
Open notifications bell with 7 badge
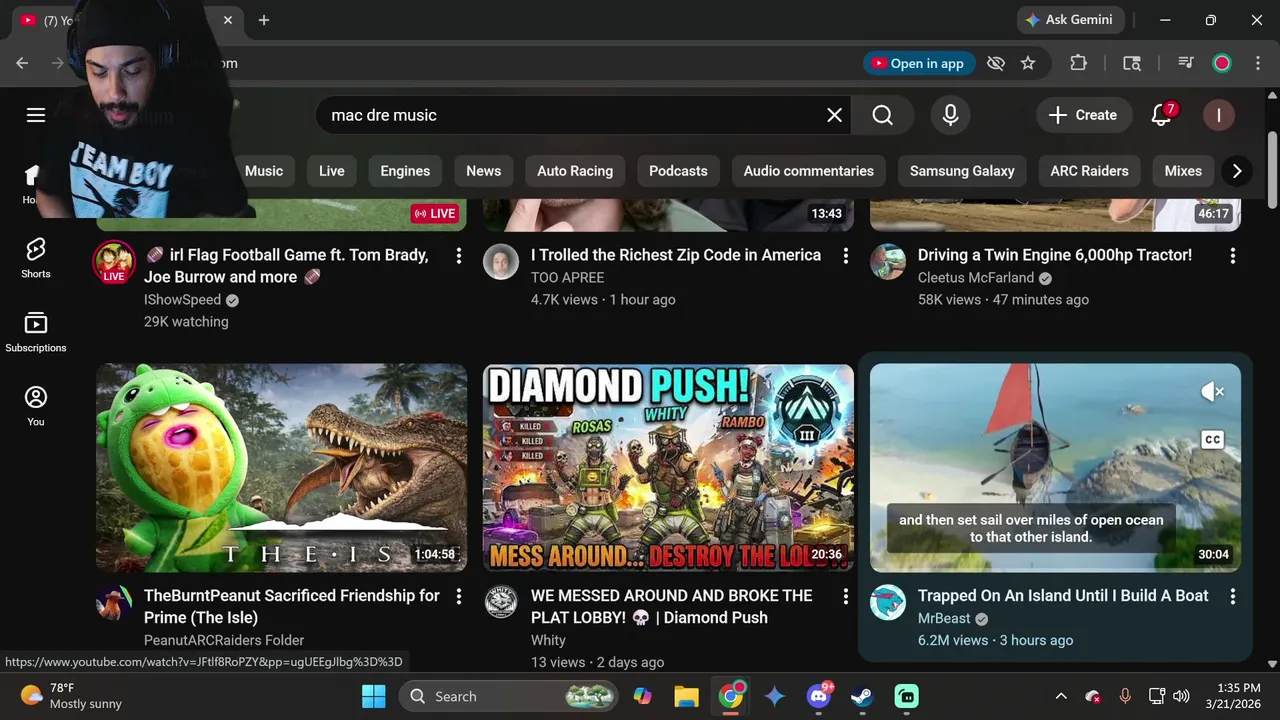point(1161,115)
